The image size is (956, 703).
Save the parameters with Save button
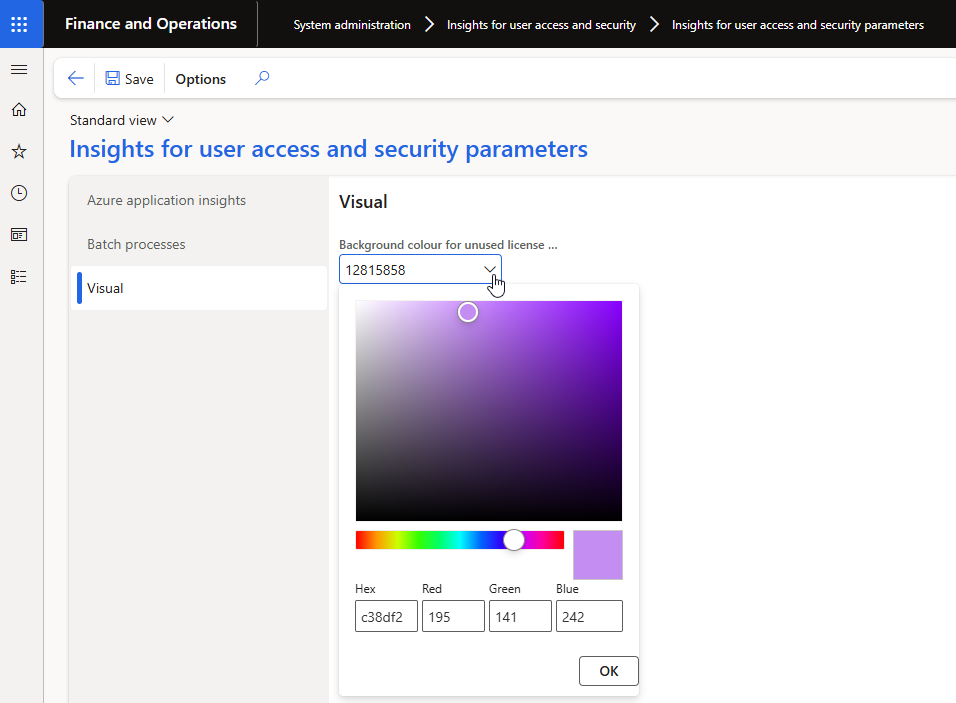(x=129, y=79)
